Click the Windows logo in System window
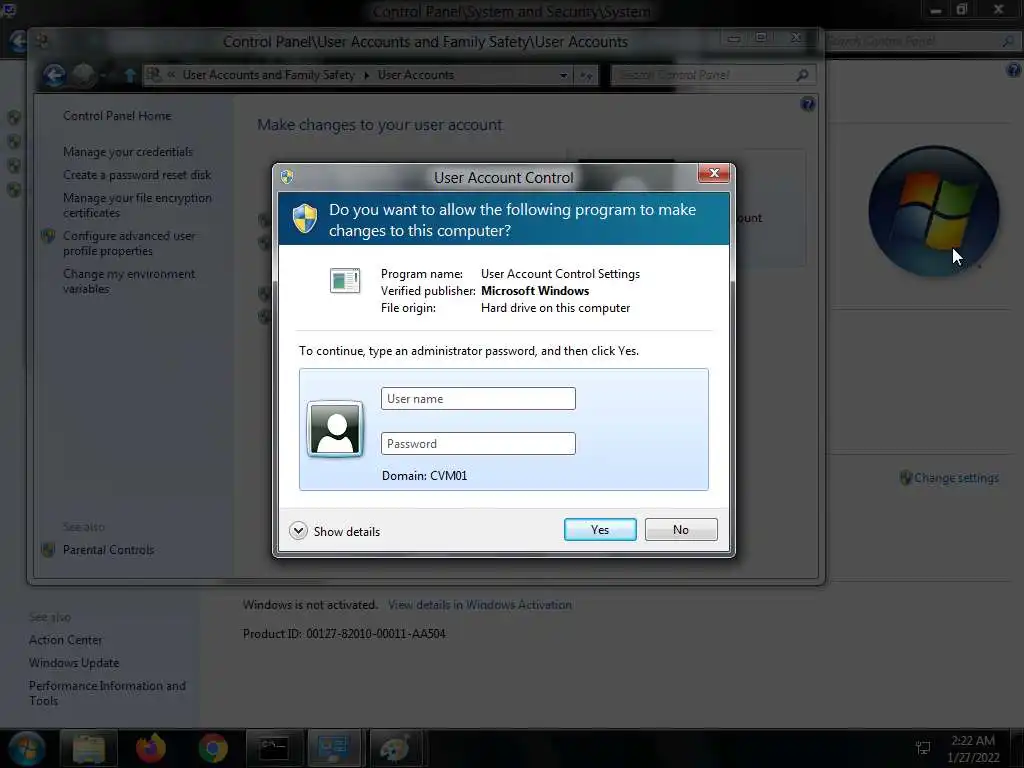Image resolution: width=1024 pixels, height=768 pixels. coord(933,211)
